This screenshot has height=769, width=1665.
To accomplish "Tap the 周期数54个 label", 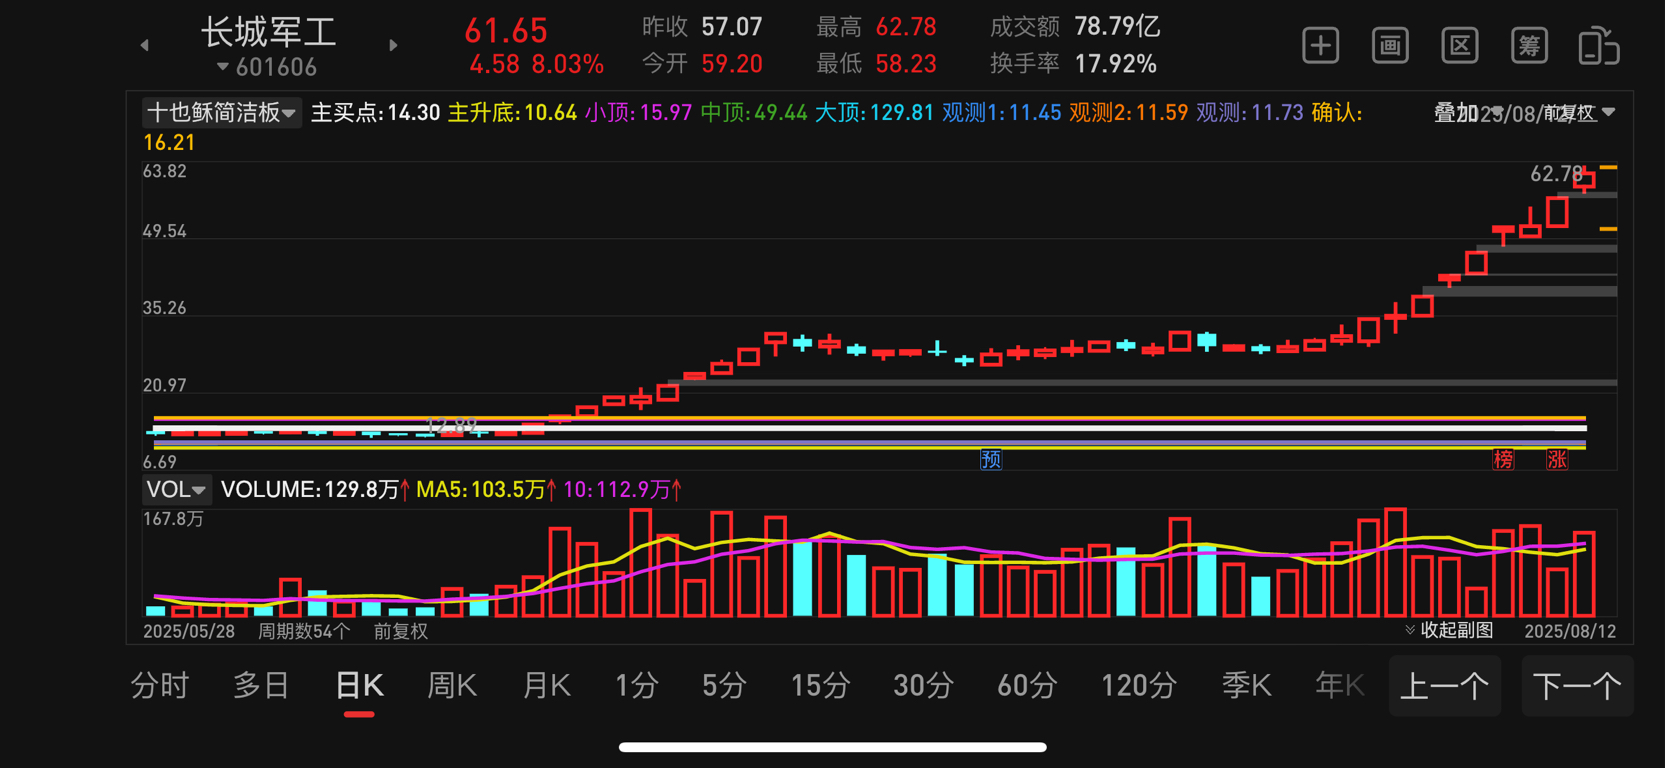I will (304, 631).
